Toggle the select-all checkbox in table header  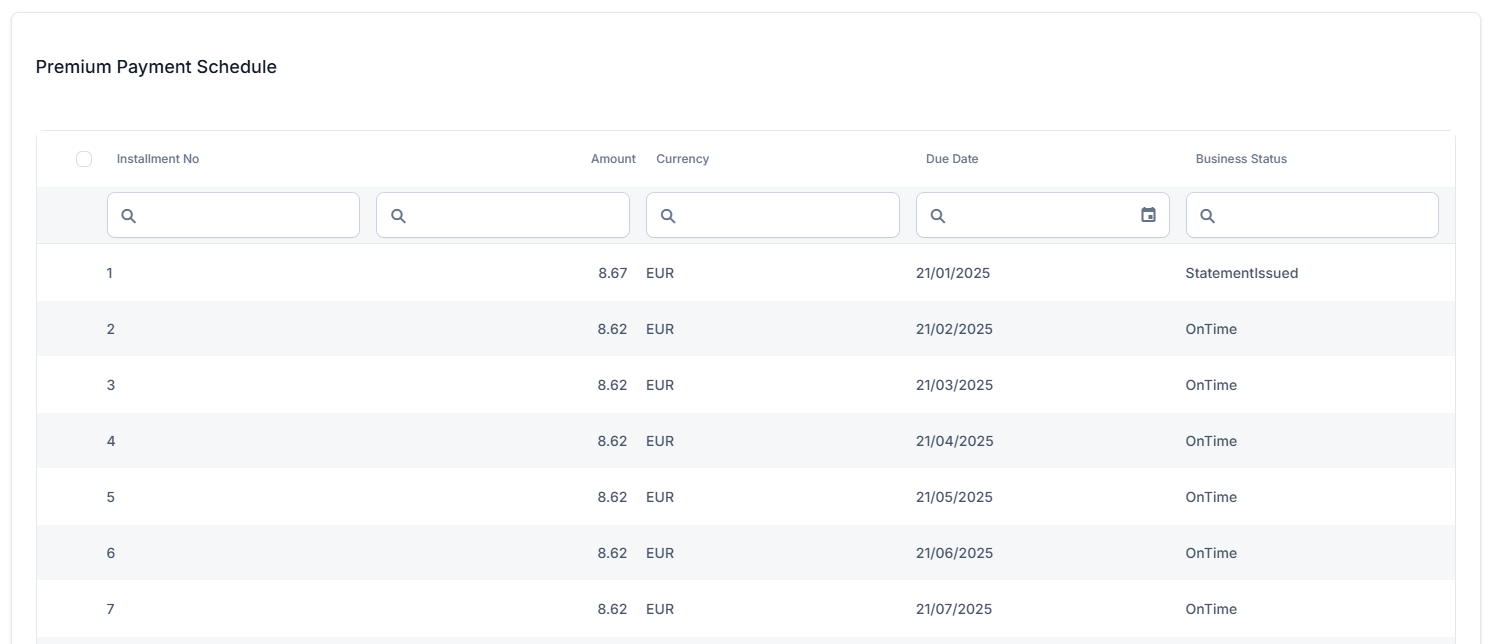(84, 159)
